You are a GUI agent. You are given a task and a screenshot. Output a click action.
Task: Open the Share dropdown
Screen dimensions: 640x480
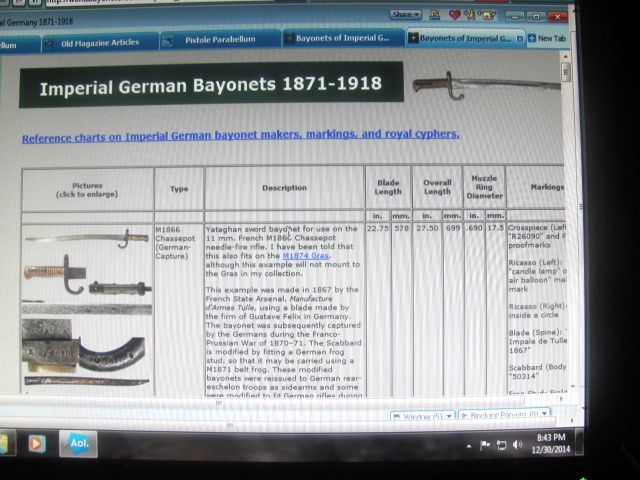[x=405, y=15]
